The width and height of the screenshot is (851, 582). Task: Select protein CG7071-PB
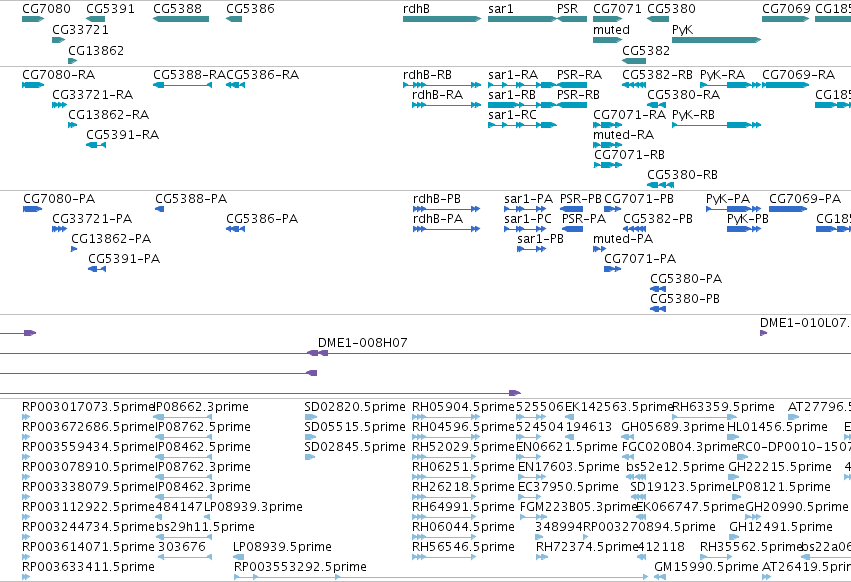pos(639,199)
